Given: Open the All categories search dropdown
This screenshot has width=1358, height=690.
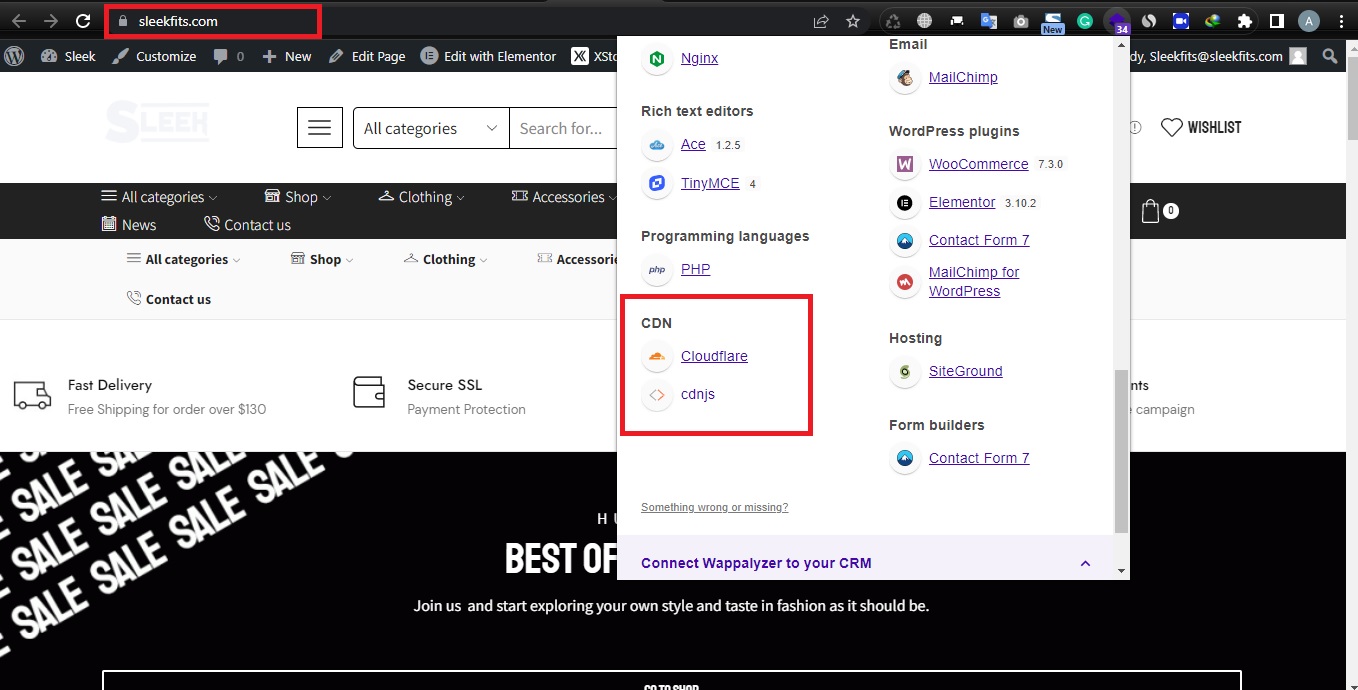Looking at the screenshot, I should pos(431,128).
